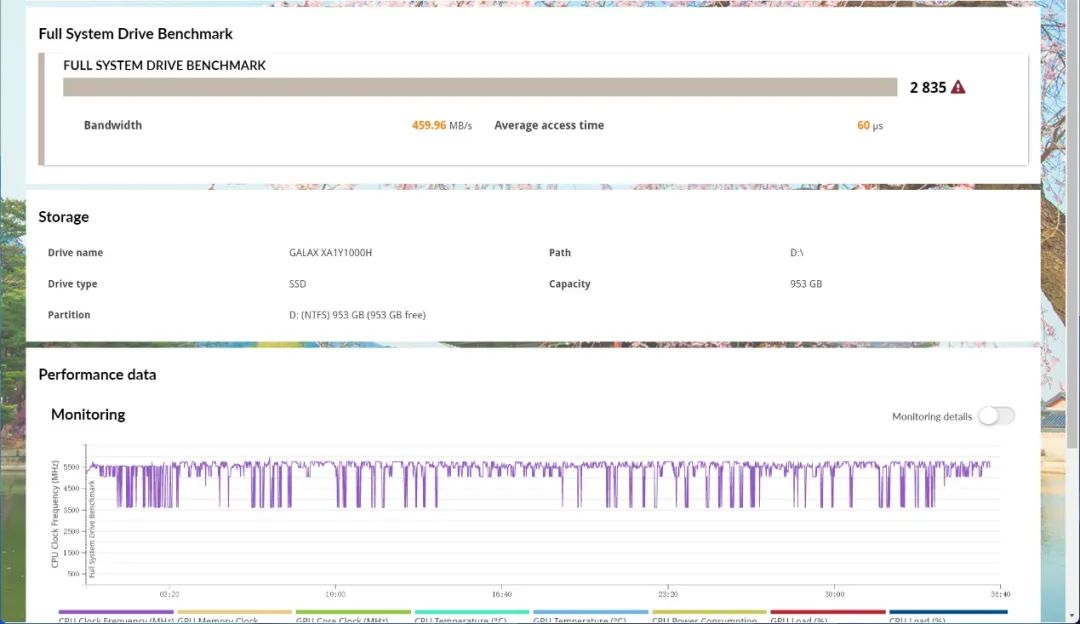1080x624 pixels.
Task: Click the red warning triangle beside score
Action: click(958, 87)
